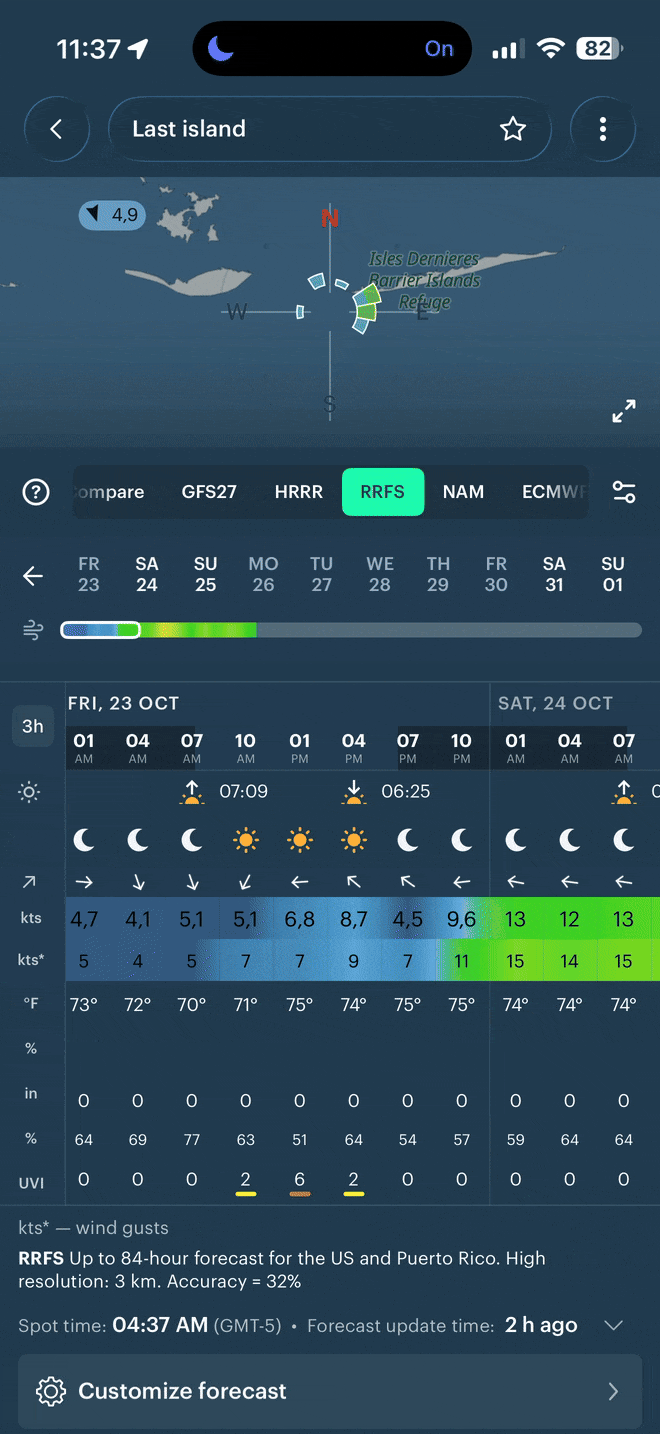Toggle the 3h time step button
The image size is (660, 1434).
tap(33, 726)
